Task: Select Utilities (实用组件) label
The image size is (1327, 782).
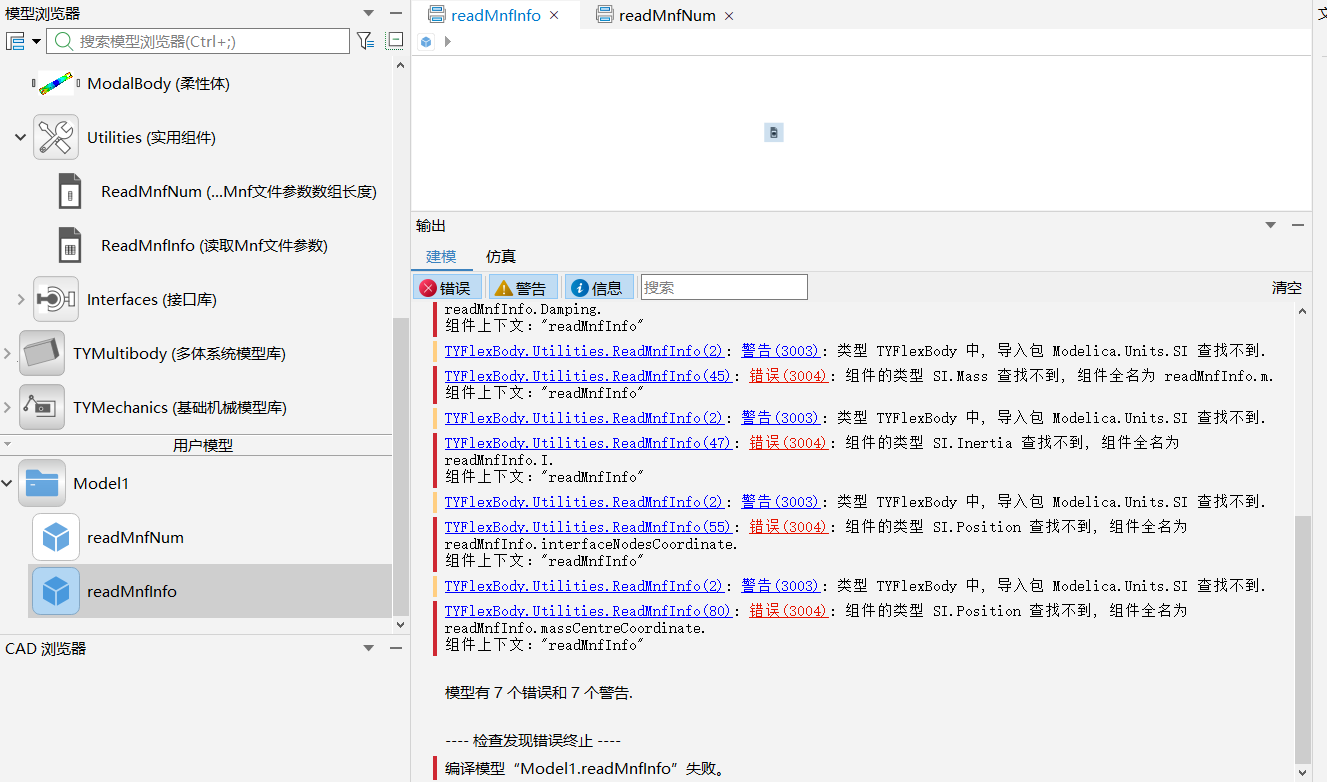Action: 151,138
